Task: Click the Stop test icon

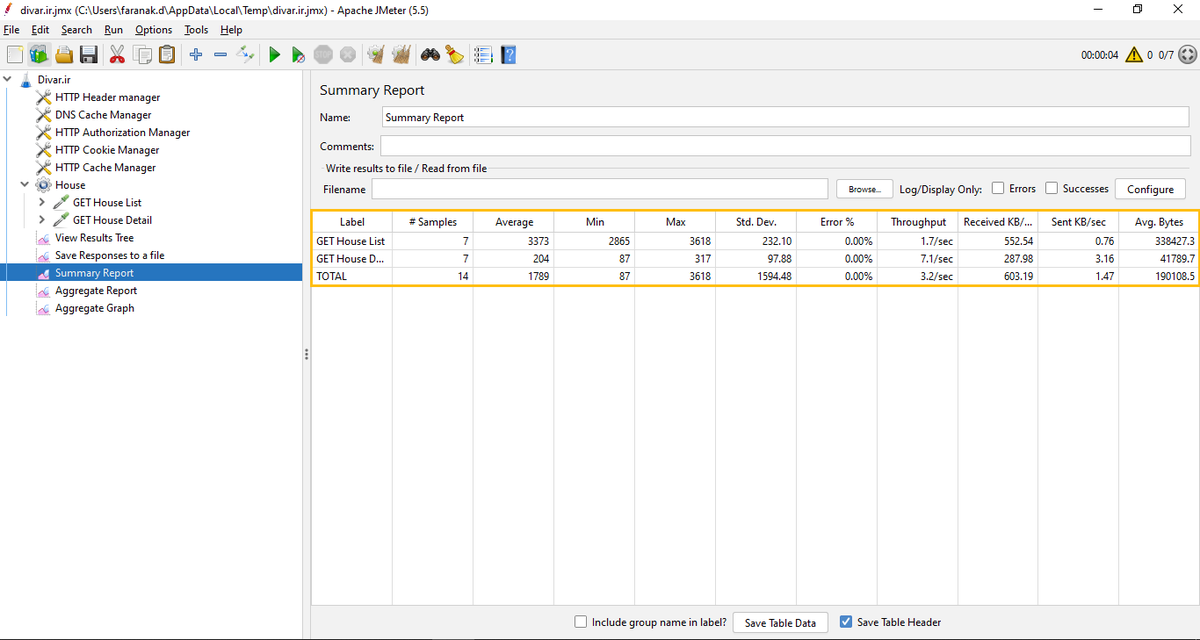Action: [x=323, y=55]
